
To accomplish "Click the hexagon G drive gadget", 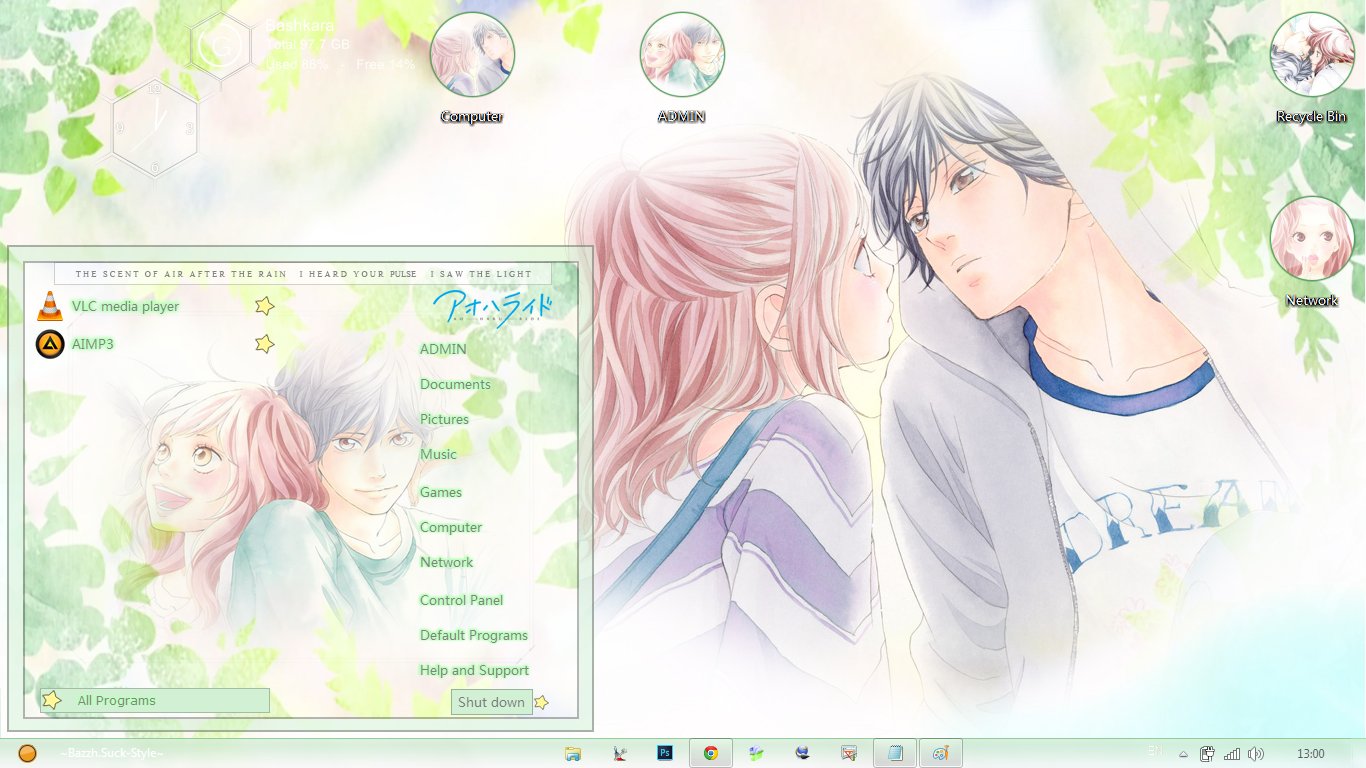I will [x=219, y=46].
